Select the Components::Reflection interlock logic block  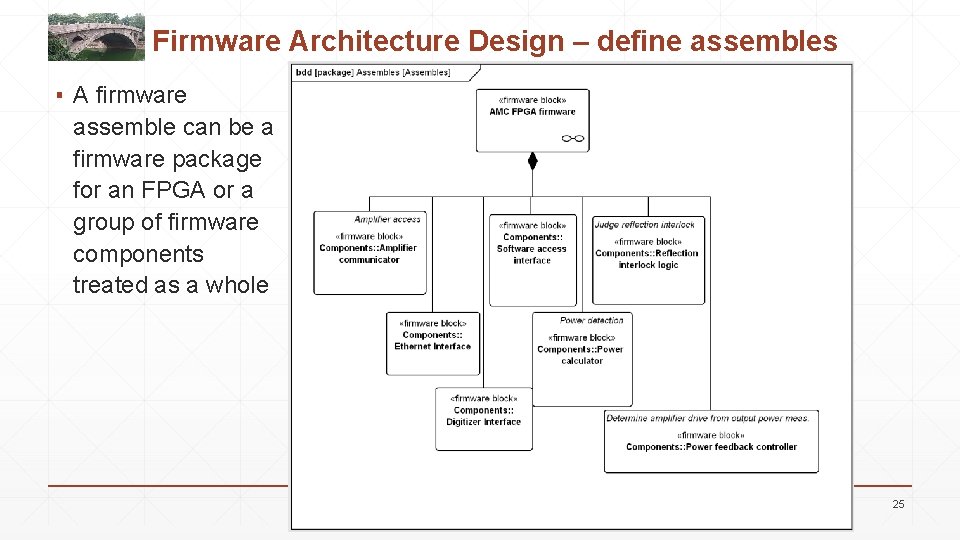pos(648,260)
